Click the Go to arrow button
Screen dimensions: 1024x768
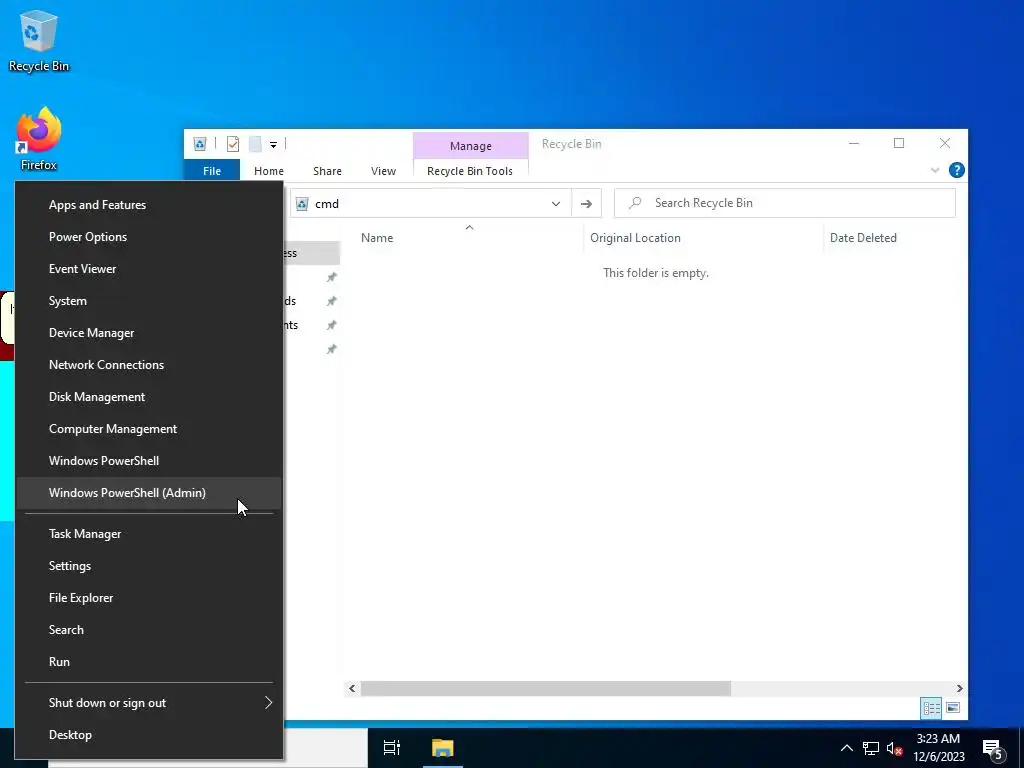pyautogui.click(x=586, y=204)
